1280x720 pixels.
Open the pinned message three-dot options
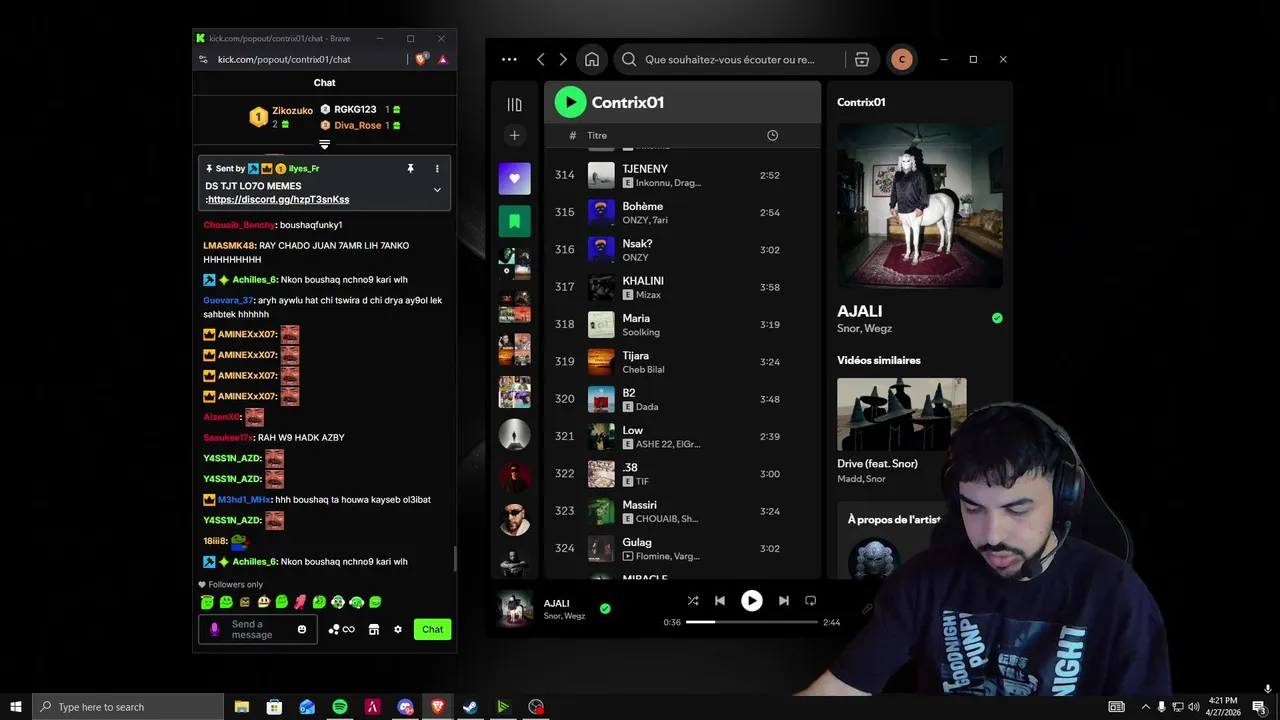437,169
